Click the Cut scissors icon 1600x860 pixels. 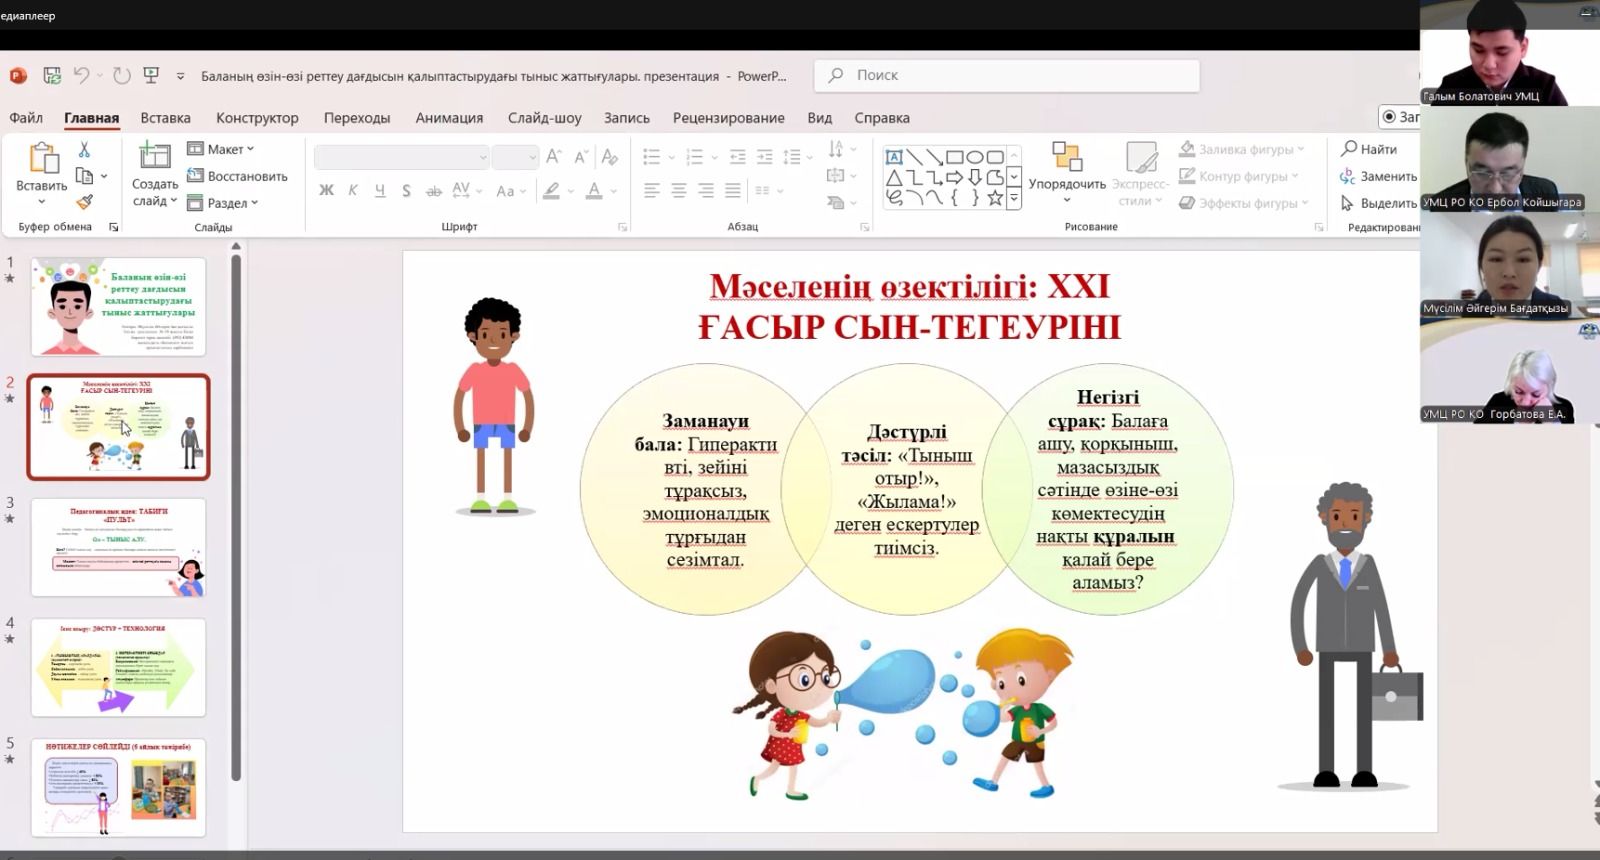84,150
